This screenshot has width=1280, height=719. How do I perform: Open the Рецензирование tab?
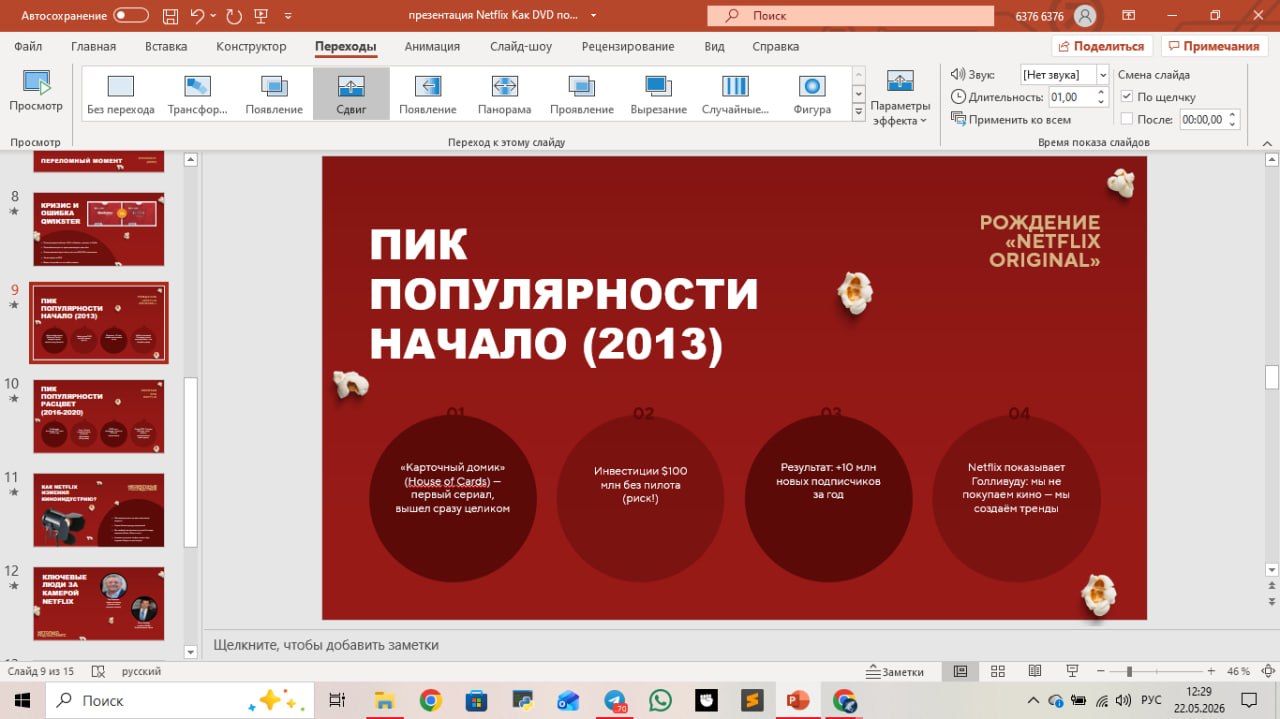(x=628, y=46)
